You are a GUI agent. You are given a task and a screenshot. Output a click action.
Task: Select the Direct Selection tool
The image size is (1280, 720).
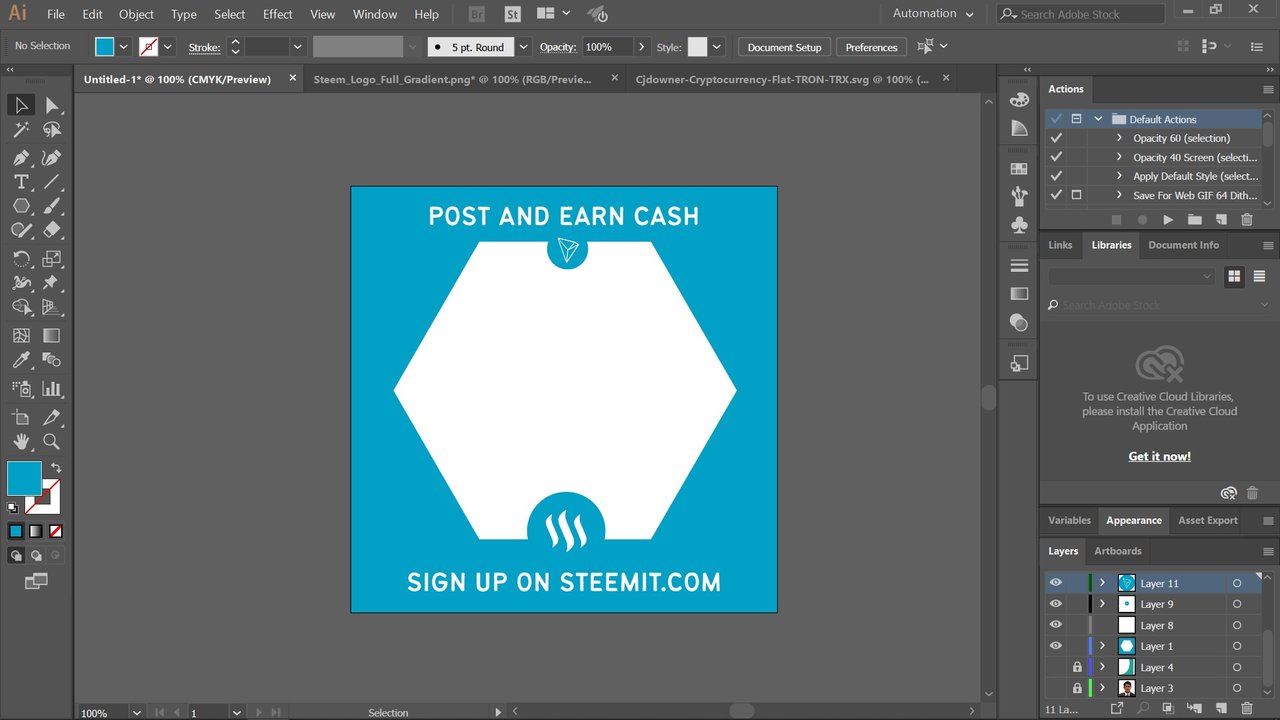pos(52,105)
